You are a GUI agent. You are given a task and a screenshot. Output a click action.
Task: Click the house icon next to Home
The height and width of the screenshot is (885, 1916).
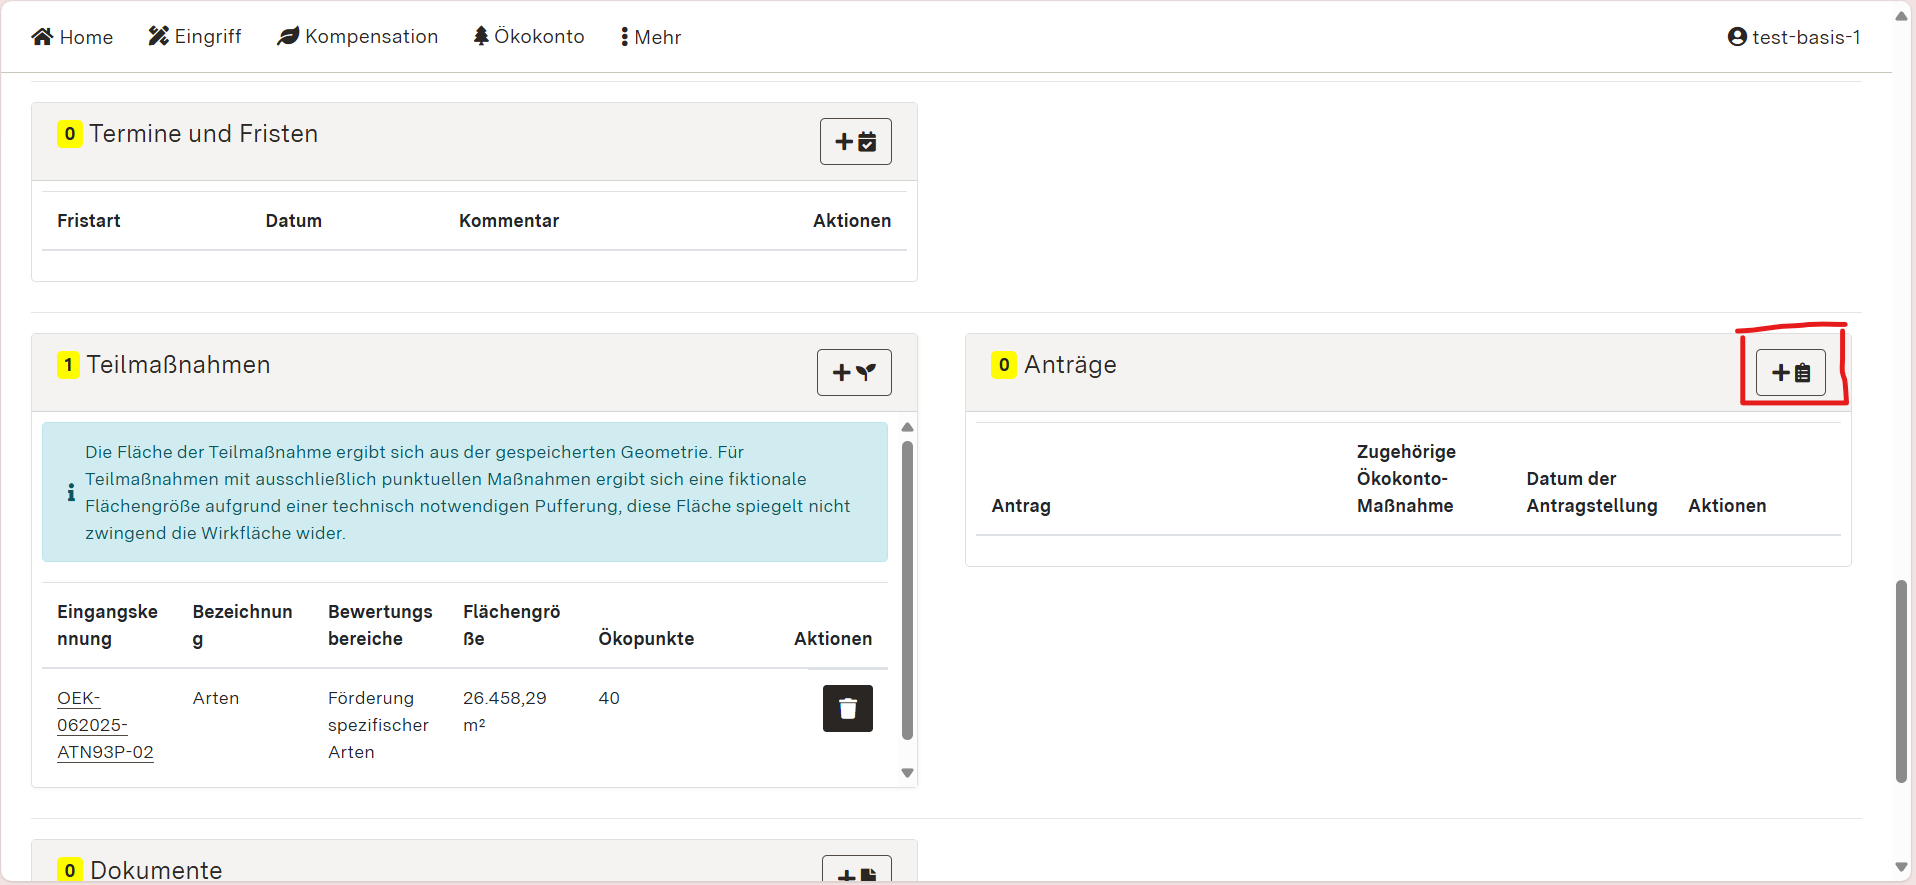click(x=42, y=37)
